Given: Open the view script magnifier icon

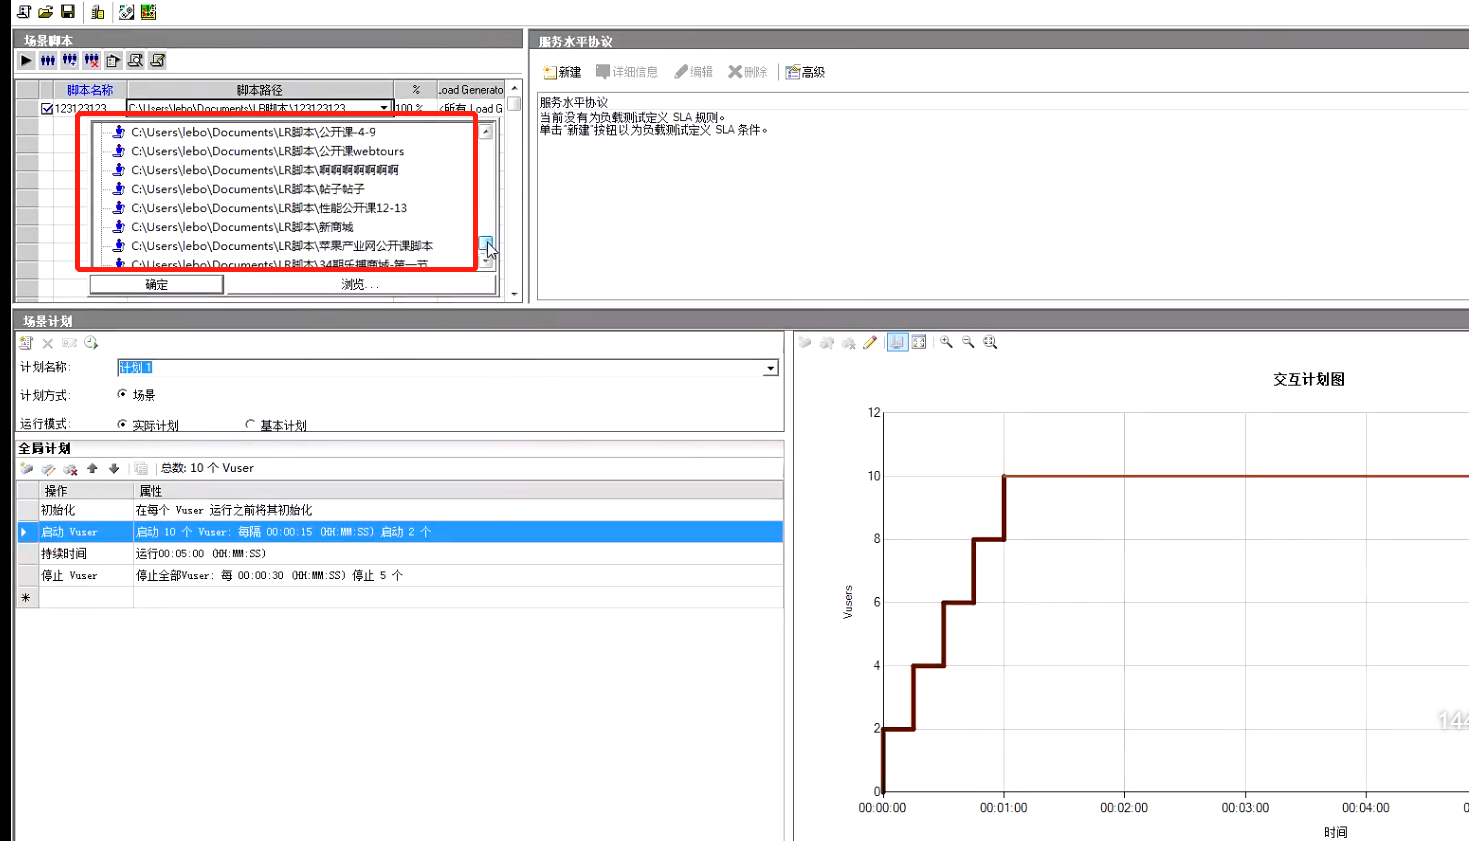Looking at the screenshot, I should point(136,61).
